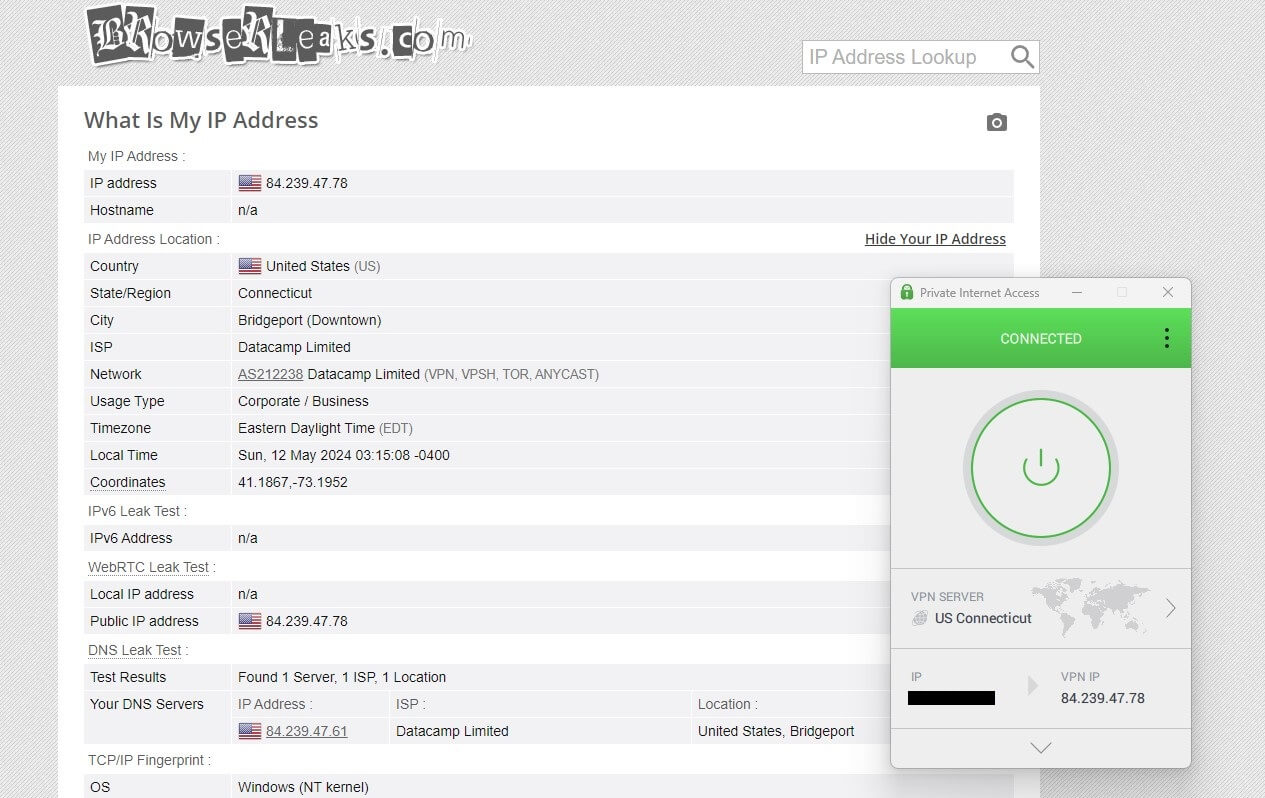The width and height of the screenshot is (1265, 798).
Task: Open DNS server 84.239.47.61 link
Action: point(306,731)
